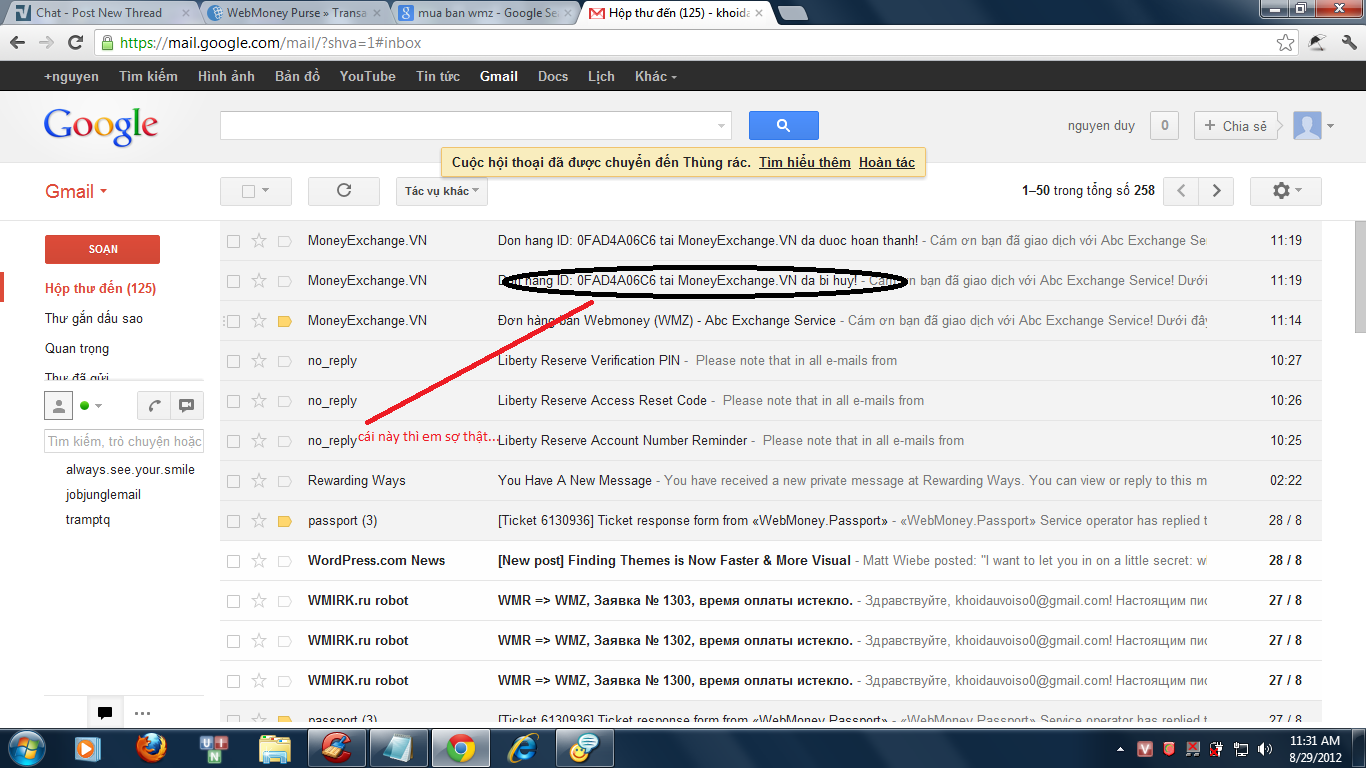Chat with contact always.see.your.smile
Screen dimensions: 1366x768
[x=130, y=470]
